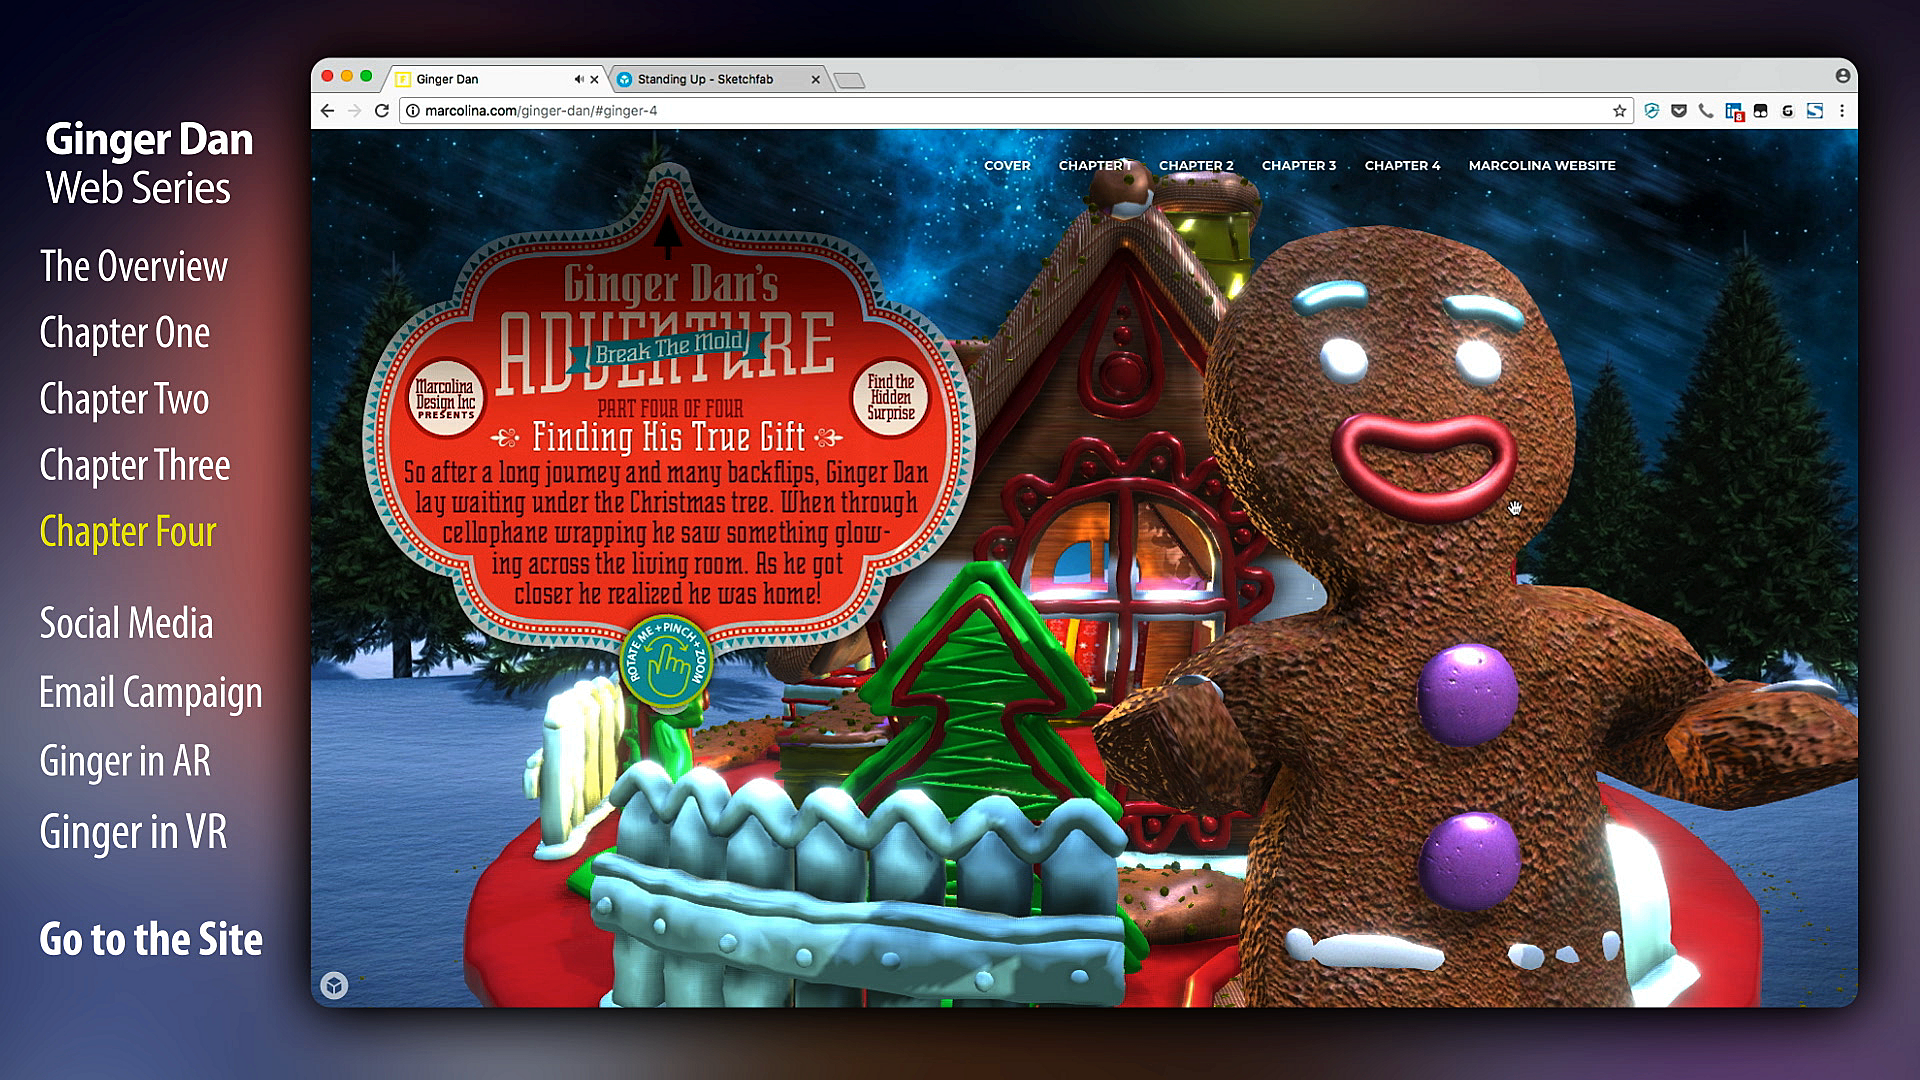Open CHAPTER 4 in site navigation
The width and height of the screenshot is (1920, 1080).
point(1402,165)
